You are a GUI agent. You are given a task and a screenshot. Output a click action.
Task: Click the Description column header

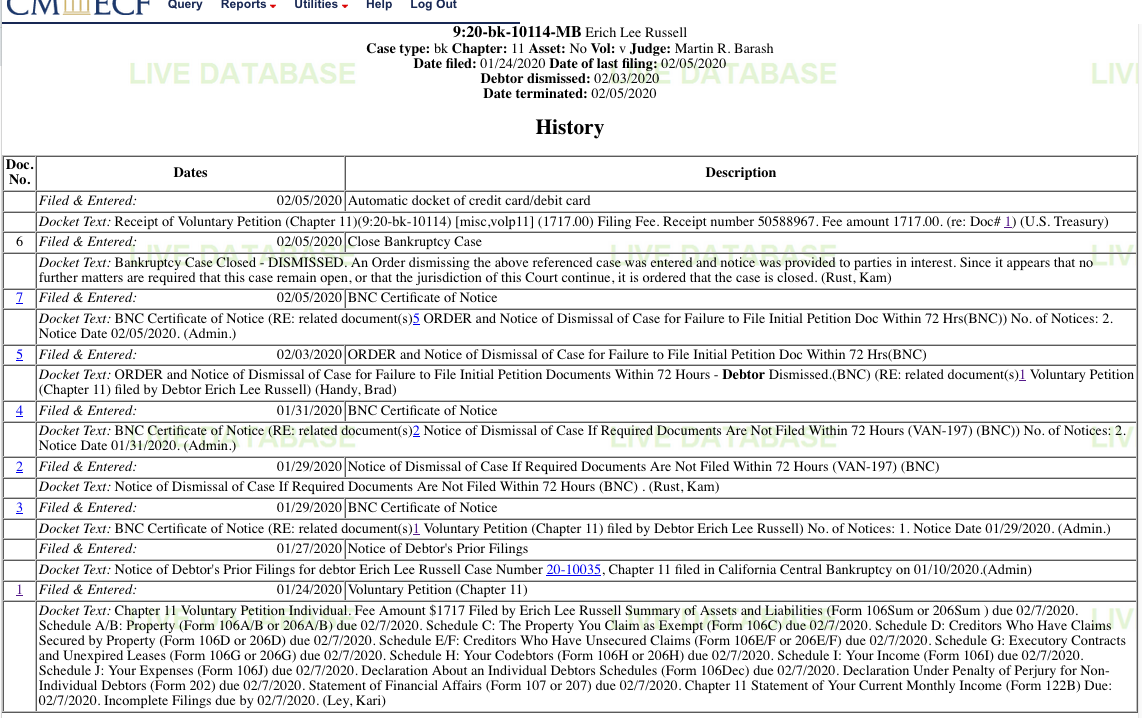tap(741, 173)
